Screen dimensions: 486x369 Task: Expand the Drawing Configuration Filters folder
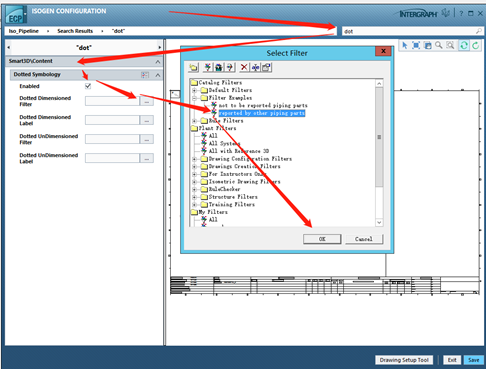194,159
